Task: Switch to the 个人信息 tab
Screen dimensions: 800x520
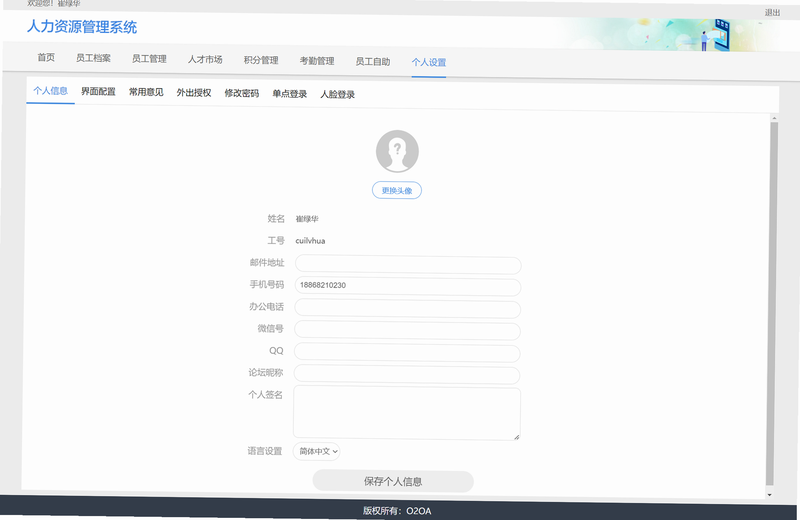Action: pos(51,91)
